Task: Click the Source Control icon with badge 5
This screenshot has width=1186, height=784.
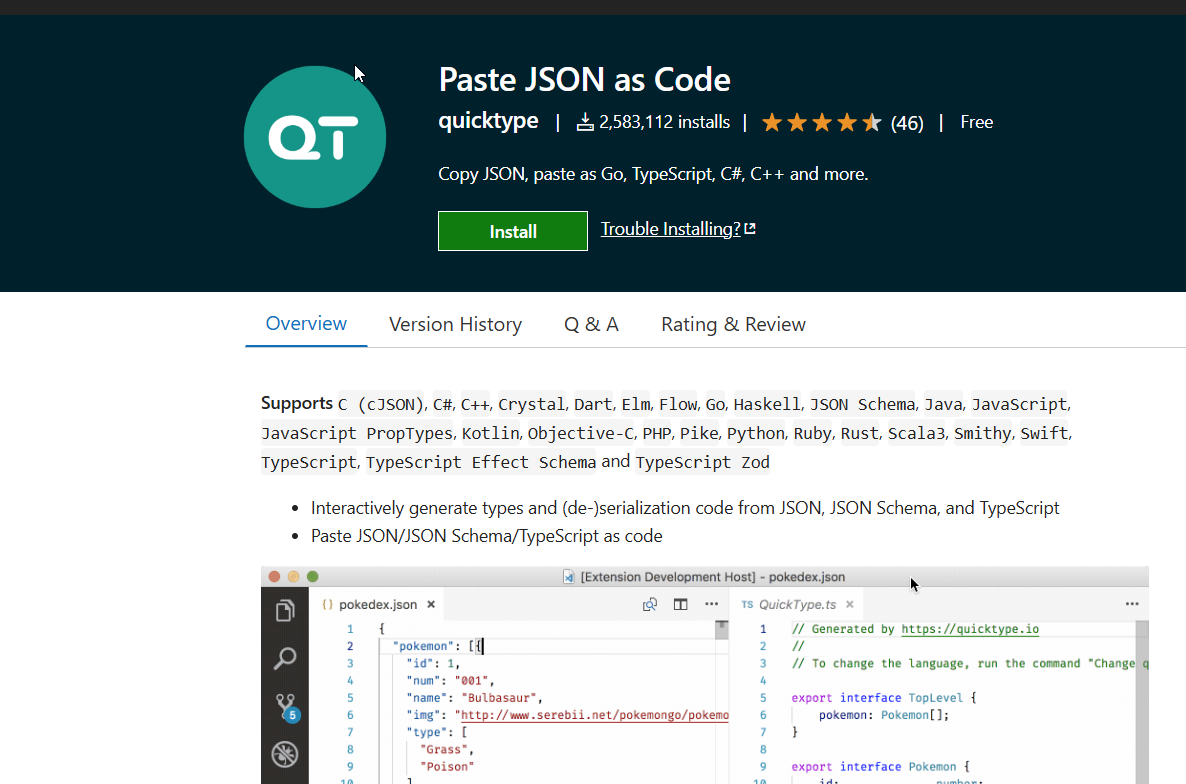Action: 287,708
